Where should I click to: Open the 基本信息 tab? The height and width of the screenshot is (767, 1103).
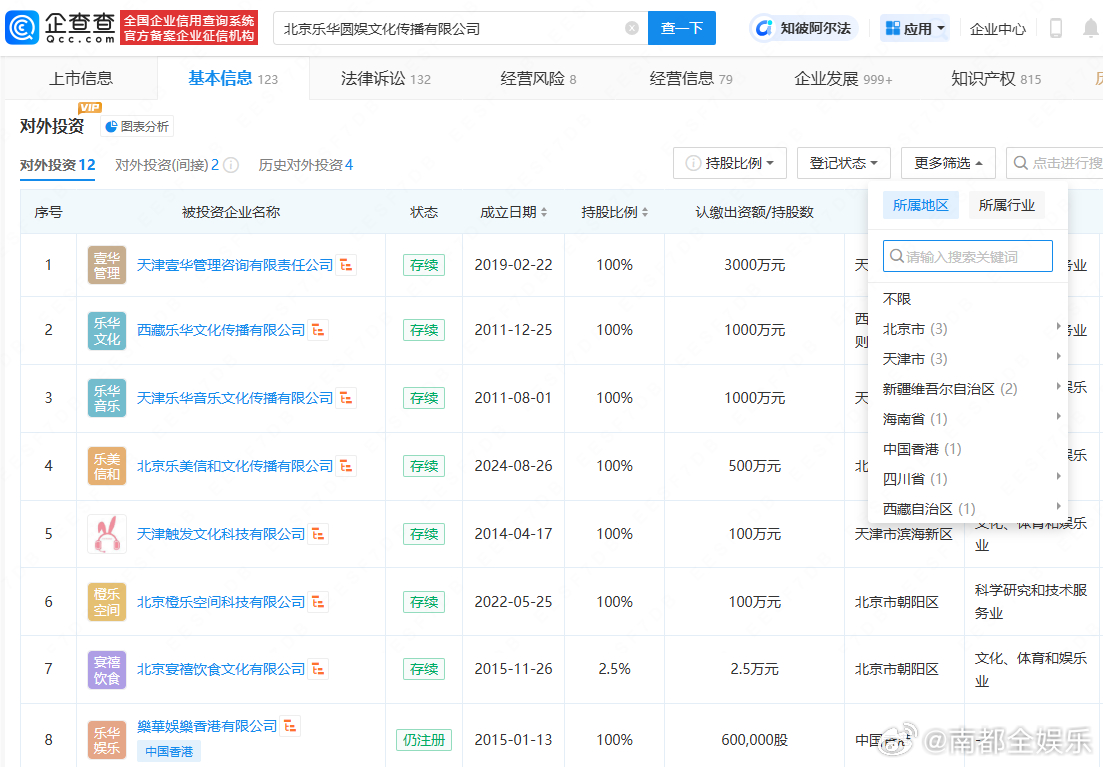233,78
